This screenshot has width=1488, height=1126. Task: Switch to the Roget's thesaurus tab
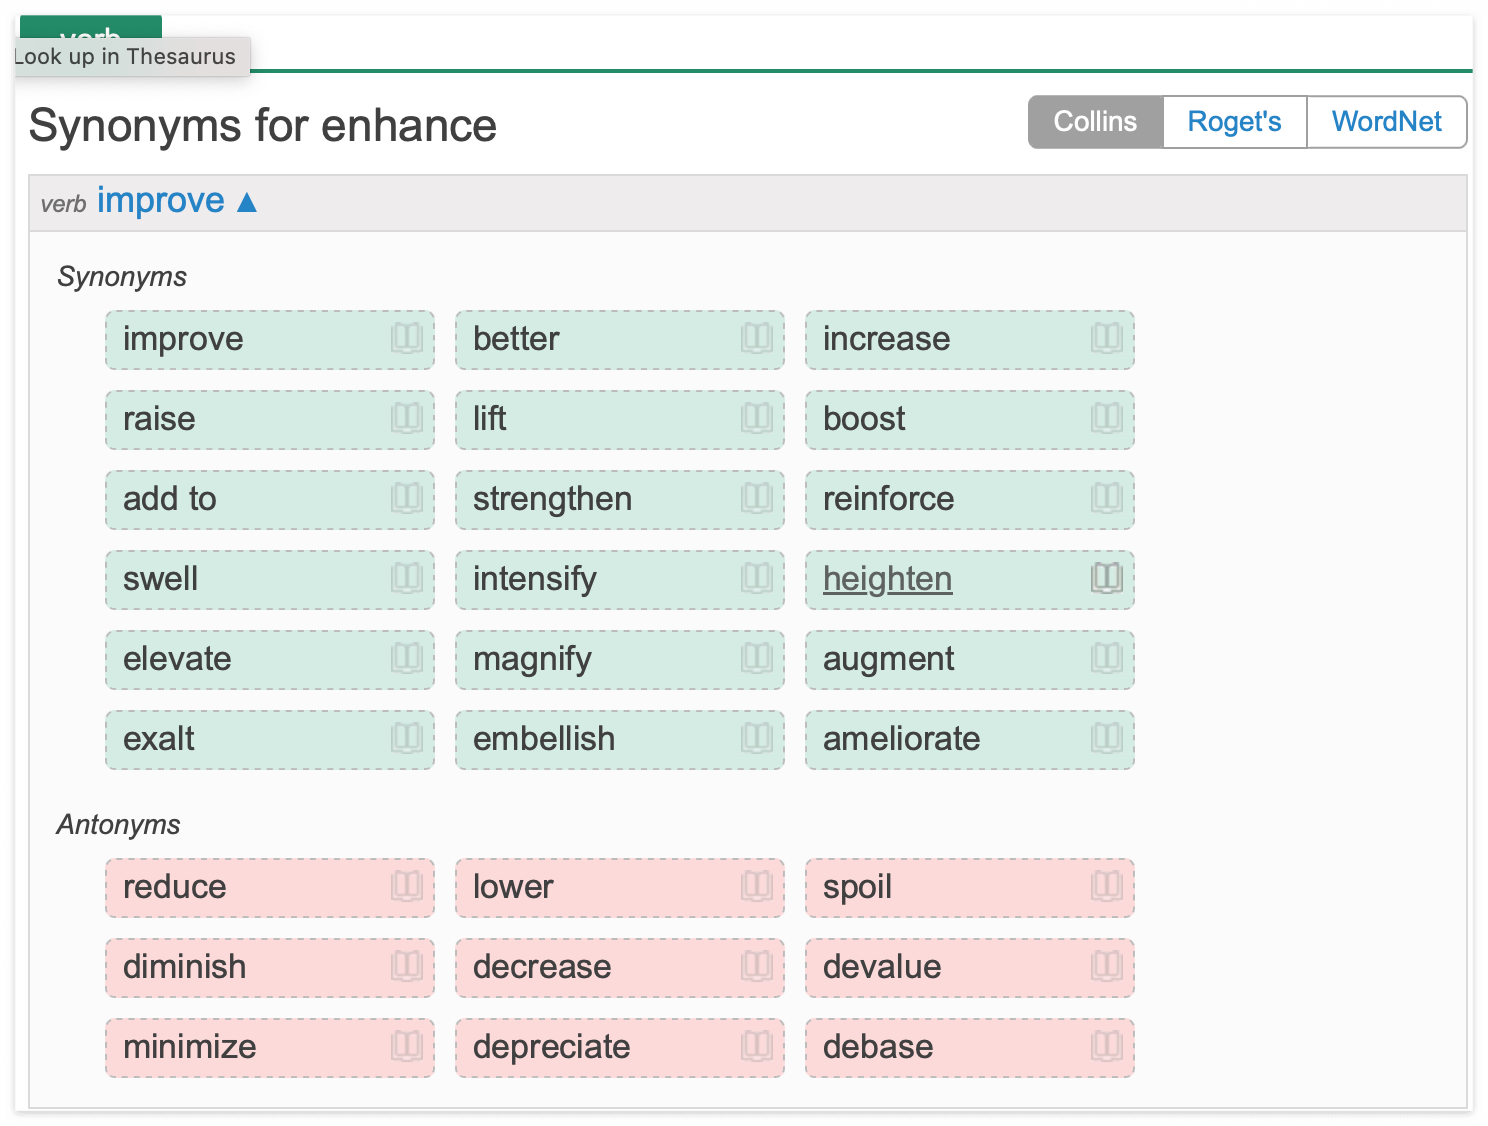[x=1234, y=122]
